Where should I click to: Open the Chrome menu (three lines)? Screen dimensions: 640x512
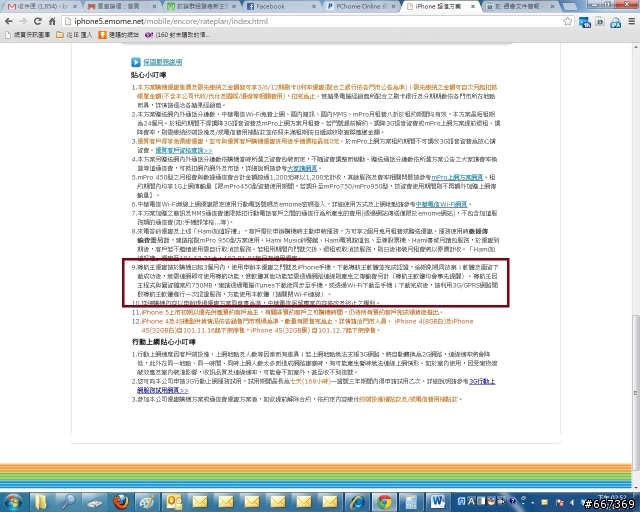click(x=631, y=21)
